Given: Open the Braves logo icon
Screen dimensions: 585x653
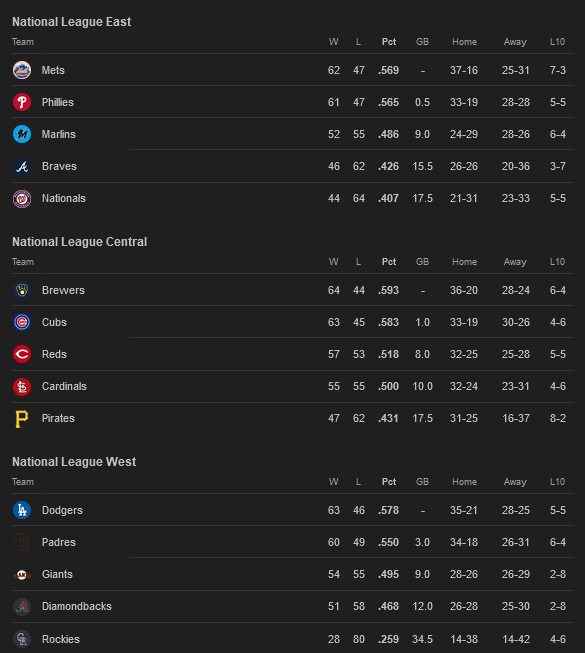Looking at the screenshot, I should pos(22,166).
